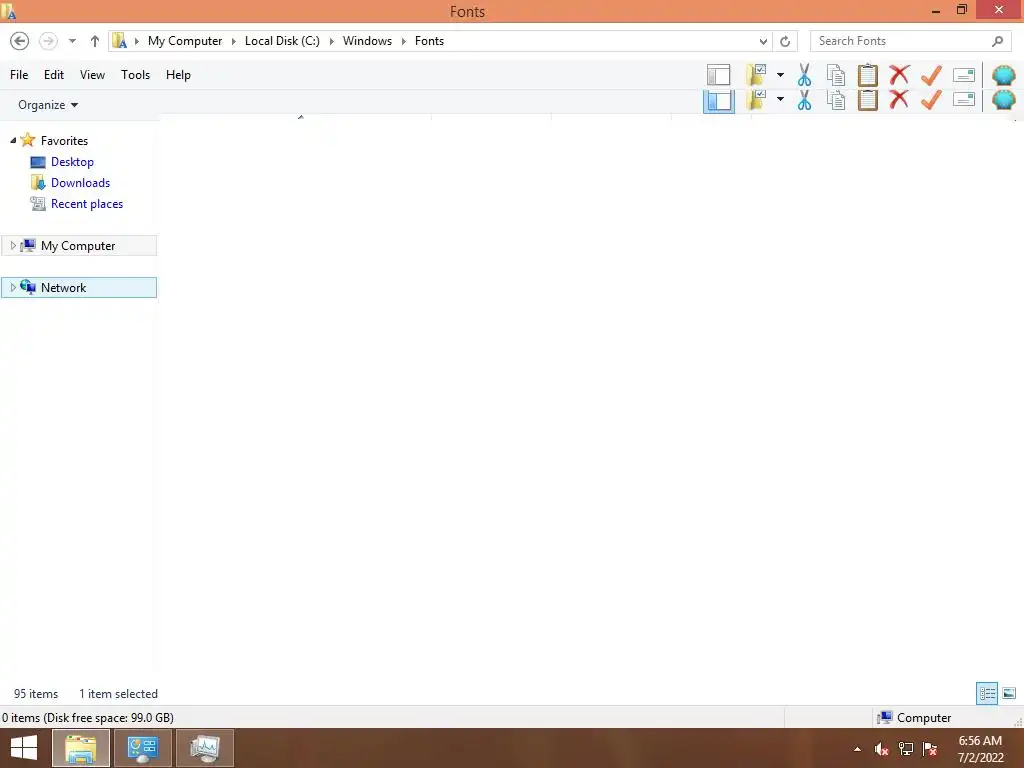Open the Organize dropdown menu
The image size is (1024, 768).
point(48,105)
